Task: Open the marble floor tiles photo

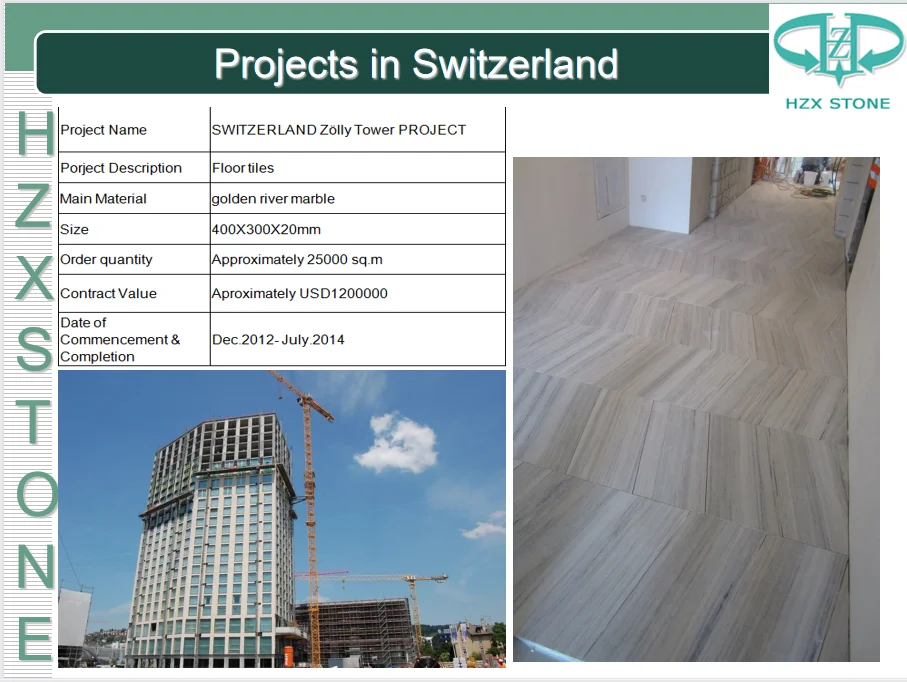Action: click(696, 409)
